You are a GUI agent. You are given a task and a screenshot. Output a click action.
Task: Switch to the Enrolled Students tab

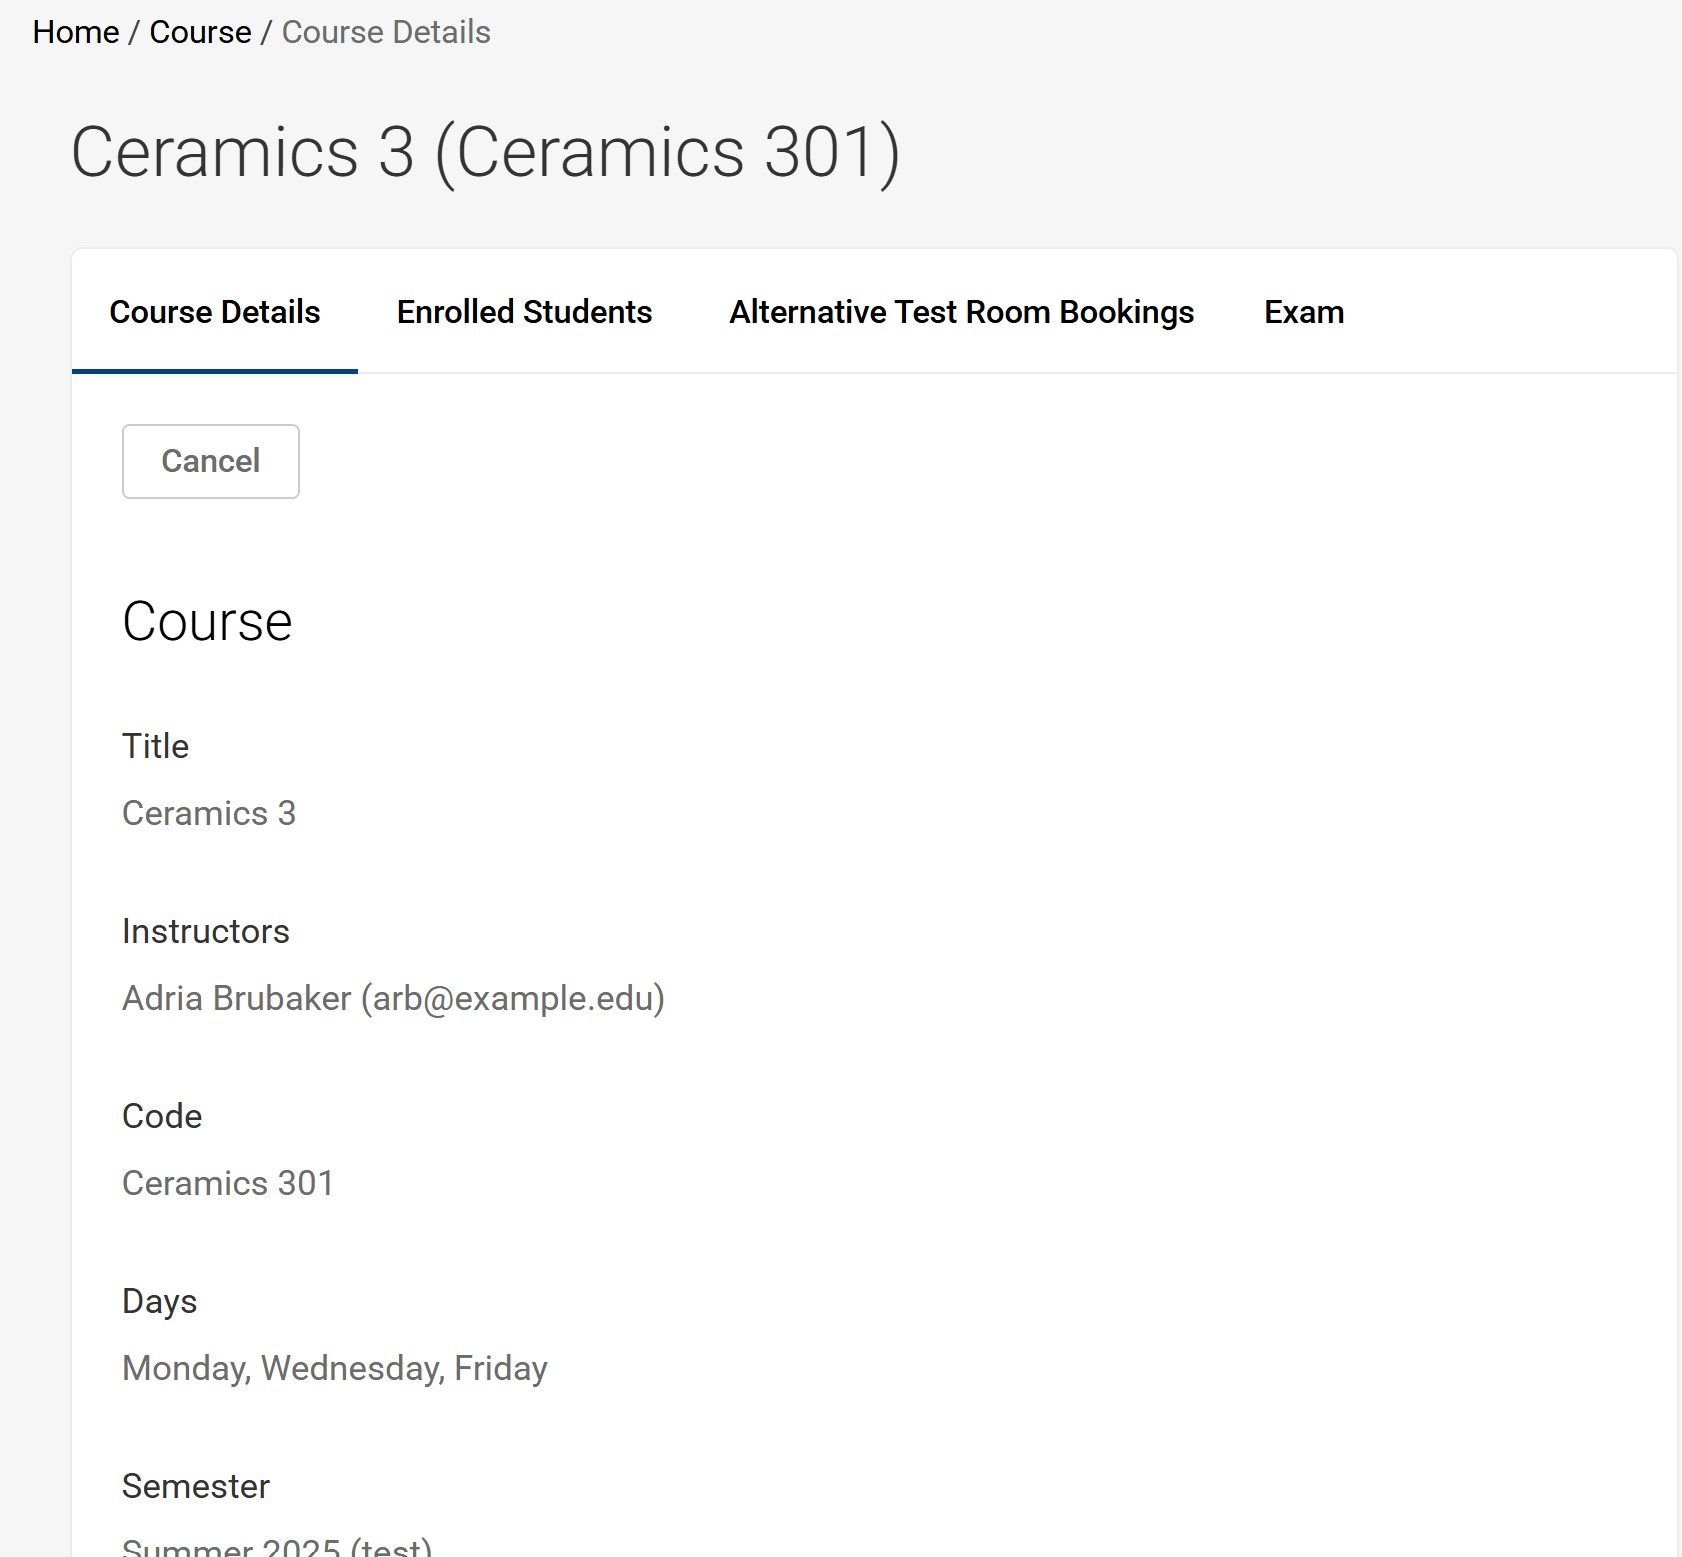point(524,312)
